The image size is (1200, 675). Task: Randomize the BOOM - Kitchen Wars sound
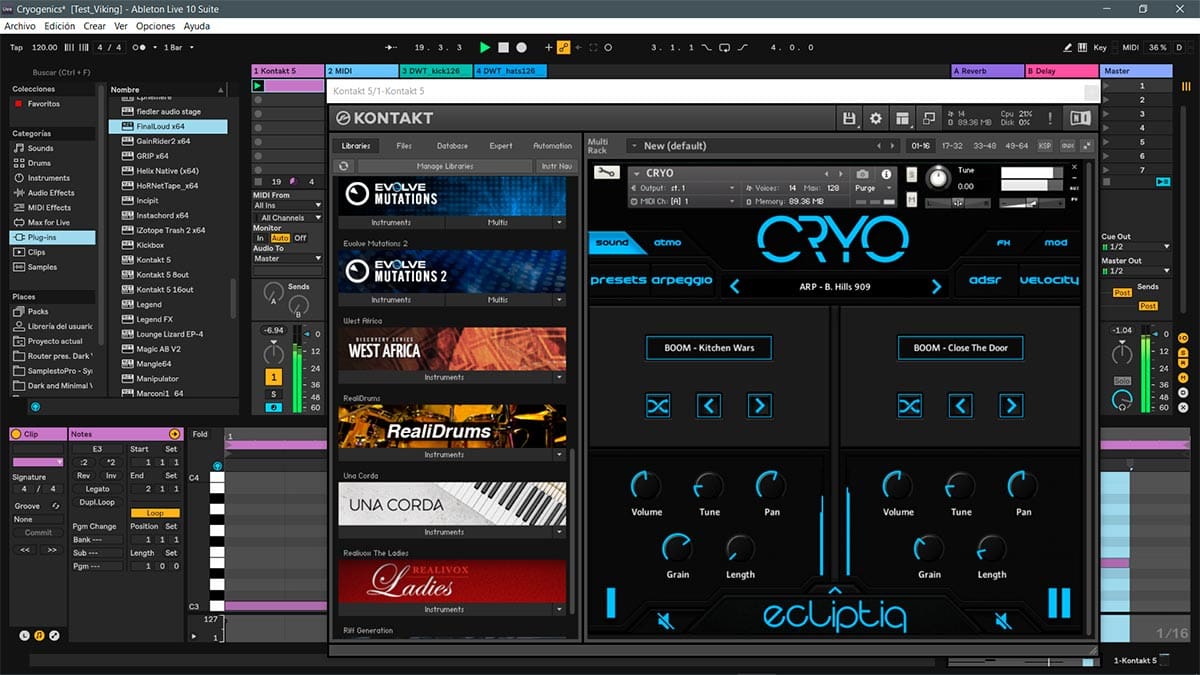[657, 405]
